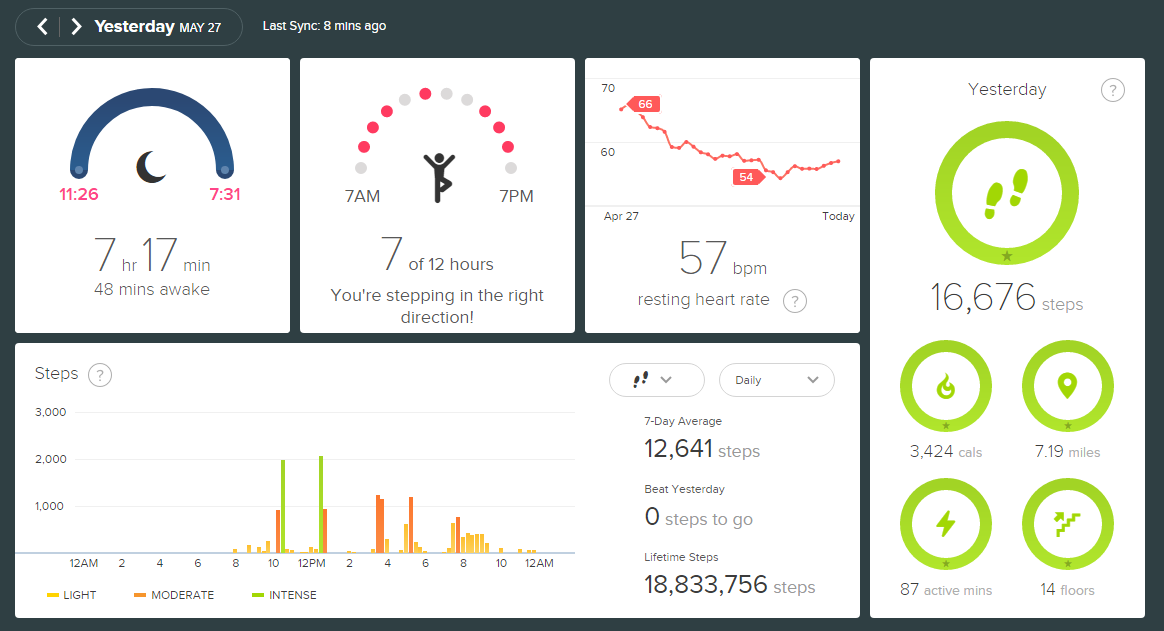Click the stepping in the right direction message
Image resolution: width=1164 pixels, height=631 pixels.
point(437,307)
